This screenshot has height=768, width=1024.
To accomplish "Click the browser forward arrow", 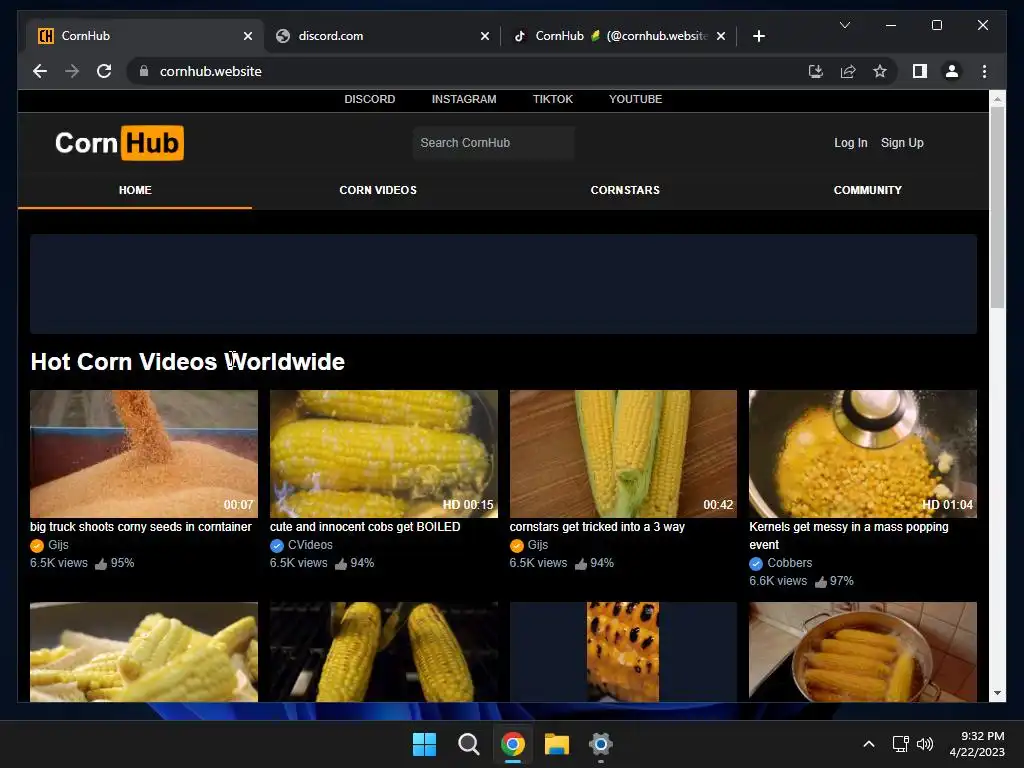I will pyautogui.click(x=72, y=71).
